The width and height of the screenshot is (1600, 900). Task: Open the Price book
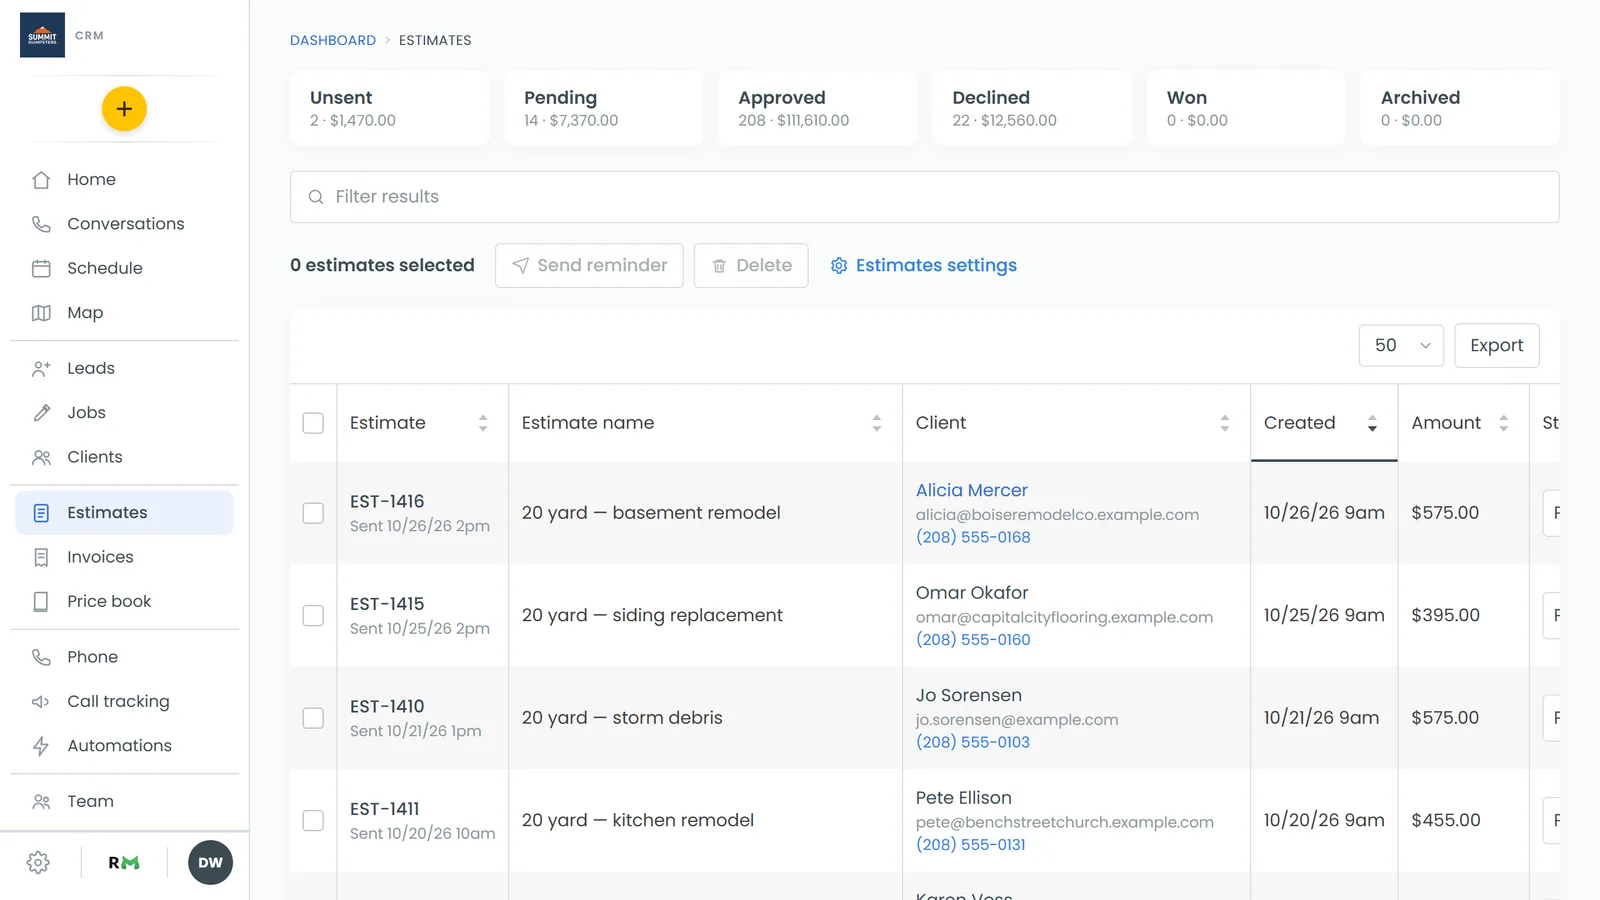(x=124, y=601)
